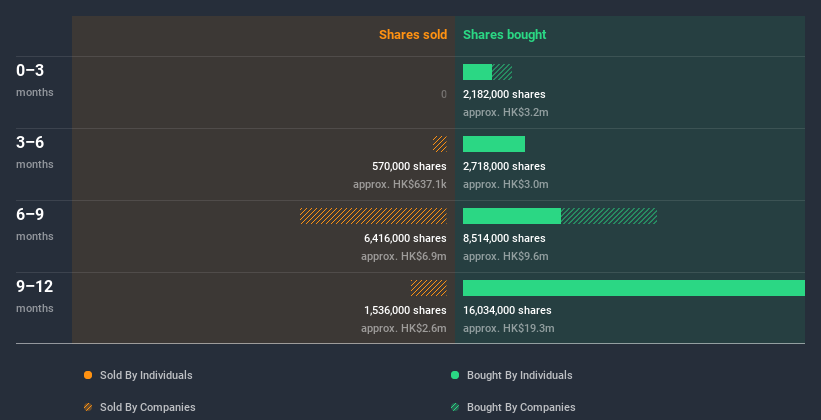The image size is (821, 420).
Task: Click the approx. HK$9.6m text
Action: pos(506,257)
